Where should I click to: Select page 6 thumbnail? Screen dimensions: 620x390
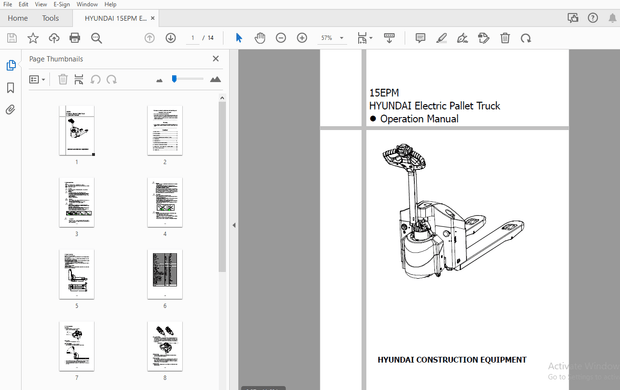pos(165,275)
